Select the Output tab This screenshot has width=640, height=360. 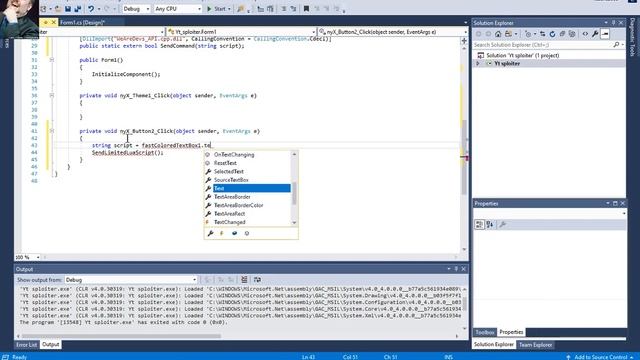click(51, 344)
